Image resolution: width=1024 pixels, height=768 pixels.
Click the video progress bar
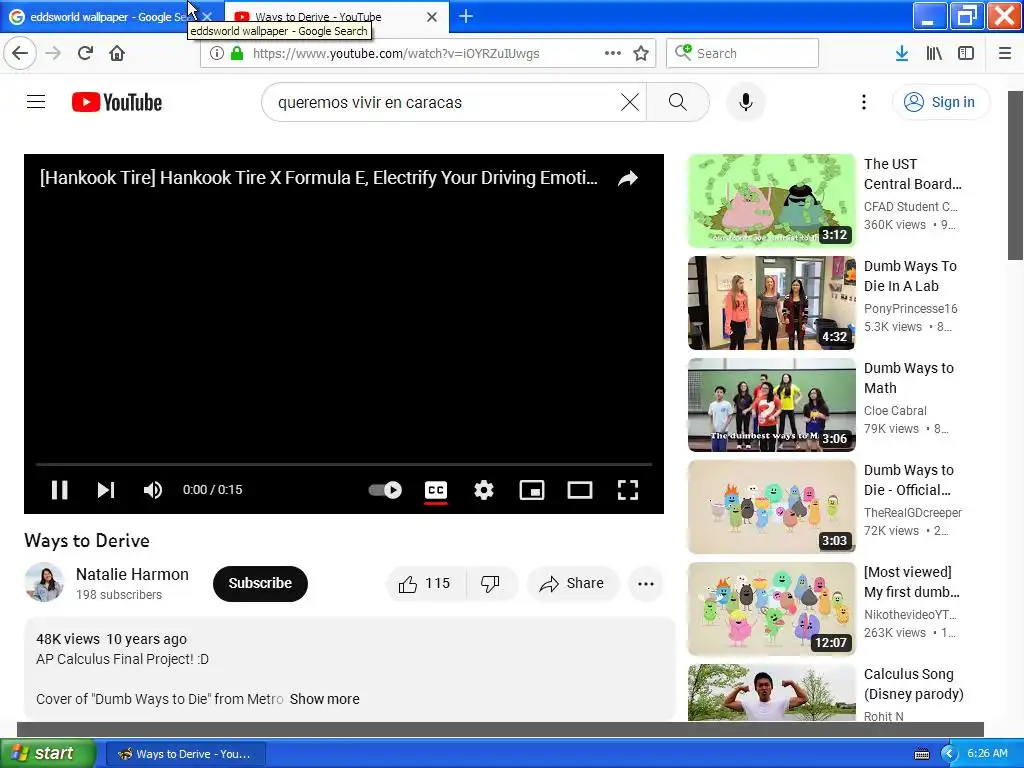[344, 464]
